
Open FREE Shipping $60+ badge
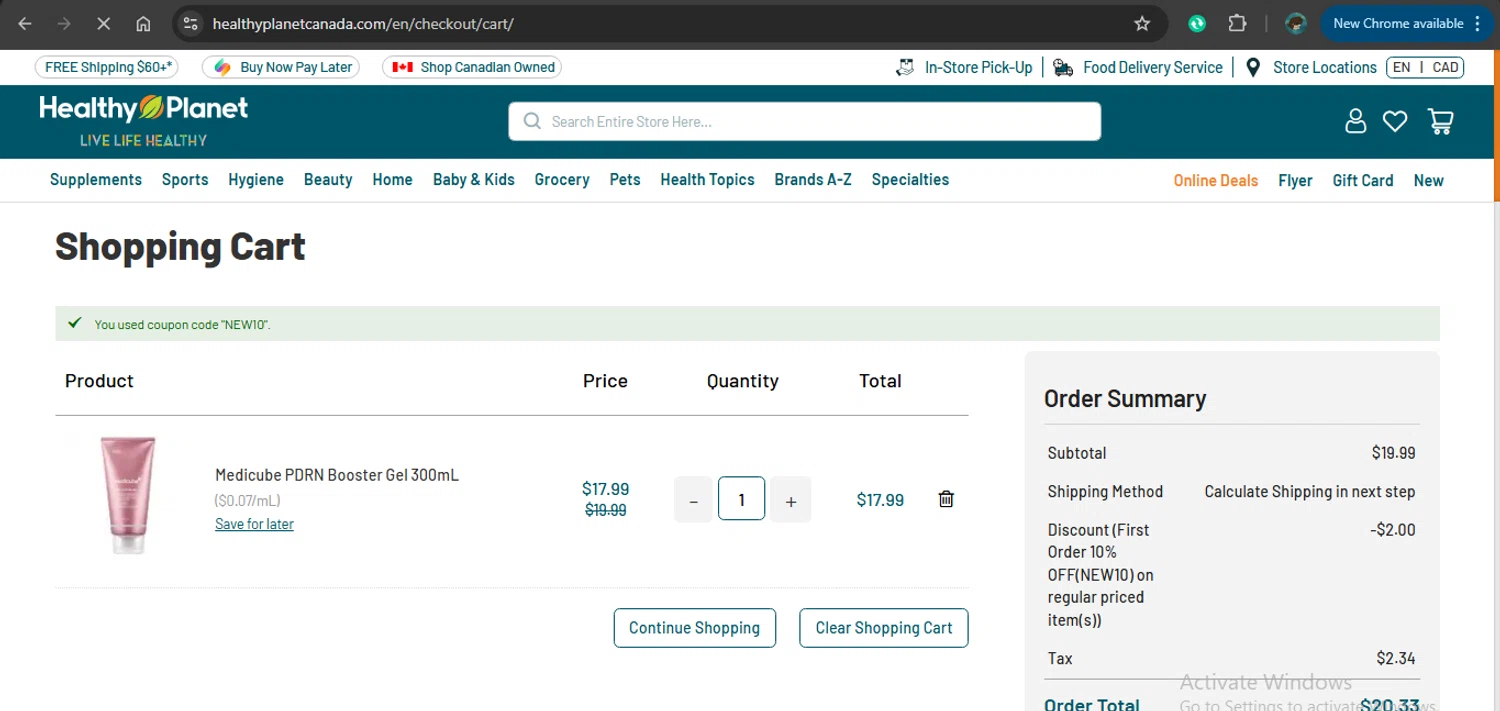click(x=107, y=67)
